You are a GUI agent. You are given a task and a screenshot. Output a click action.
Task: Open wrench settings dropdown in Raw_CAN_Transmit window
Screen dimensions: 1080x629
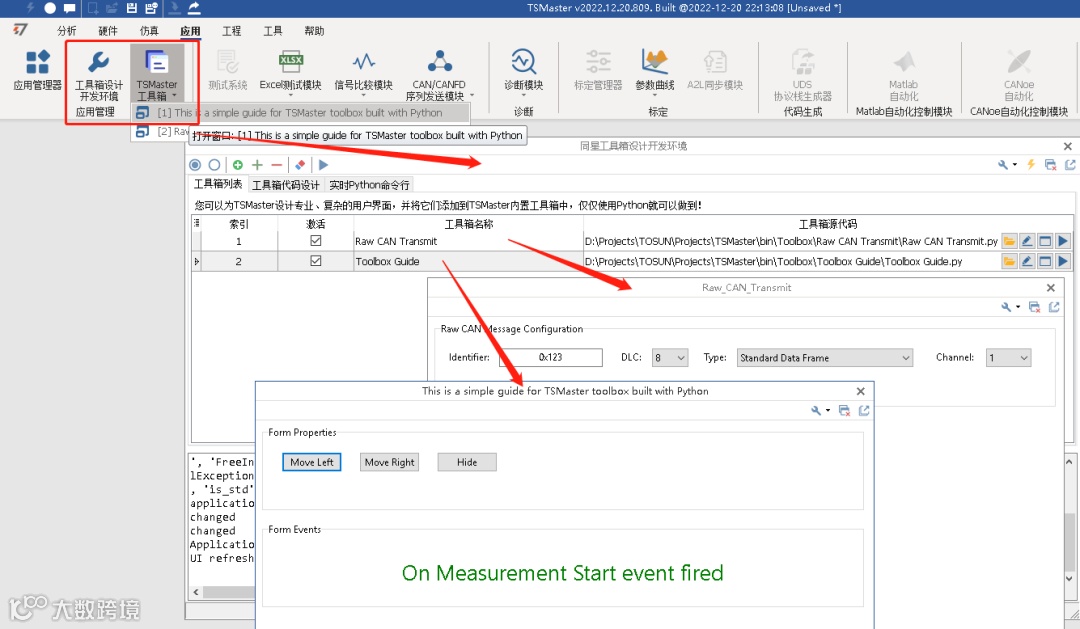pyautogui.click(x=1010, y=307)
